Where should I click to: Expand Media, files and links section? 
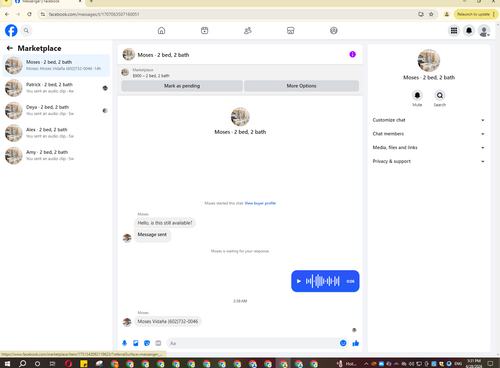[x=428, y=147]
